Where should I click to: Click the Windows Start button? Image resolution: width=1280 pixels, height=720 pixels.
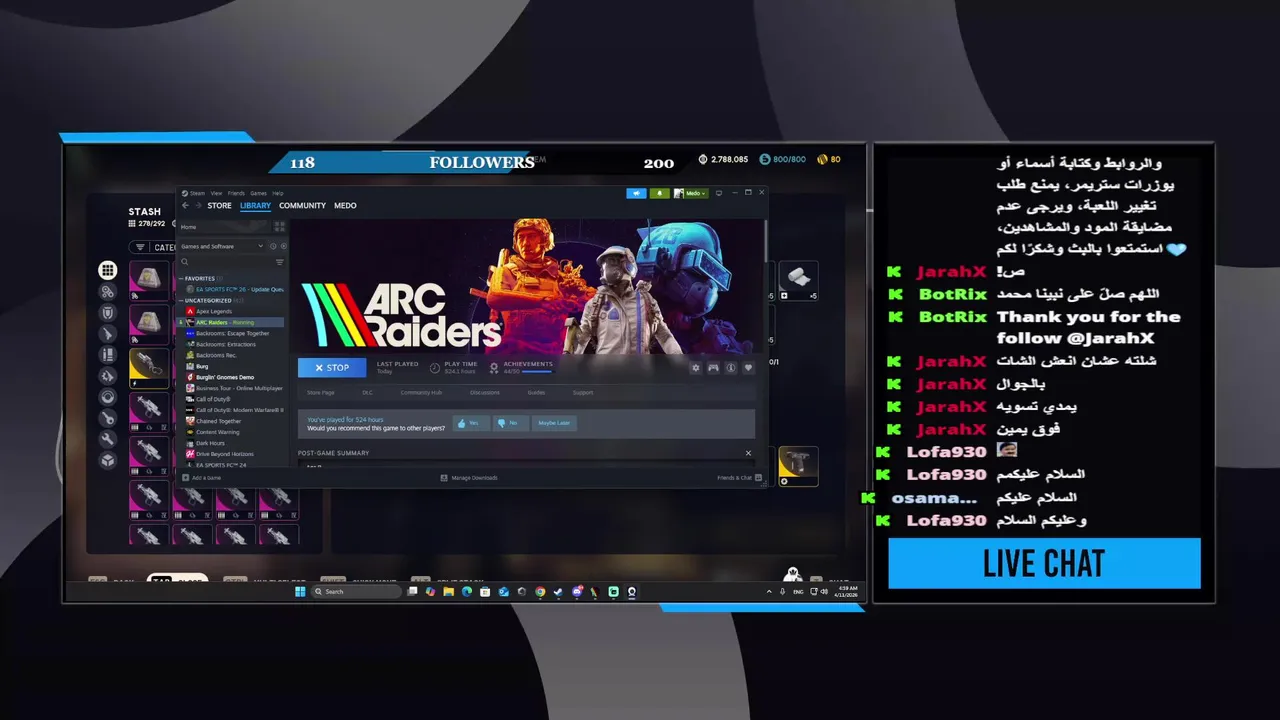coord(300,592)
